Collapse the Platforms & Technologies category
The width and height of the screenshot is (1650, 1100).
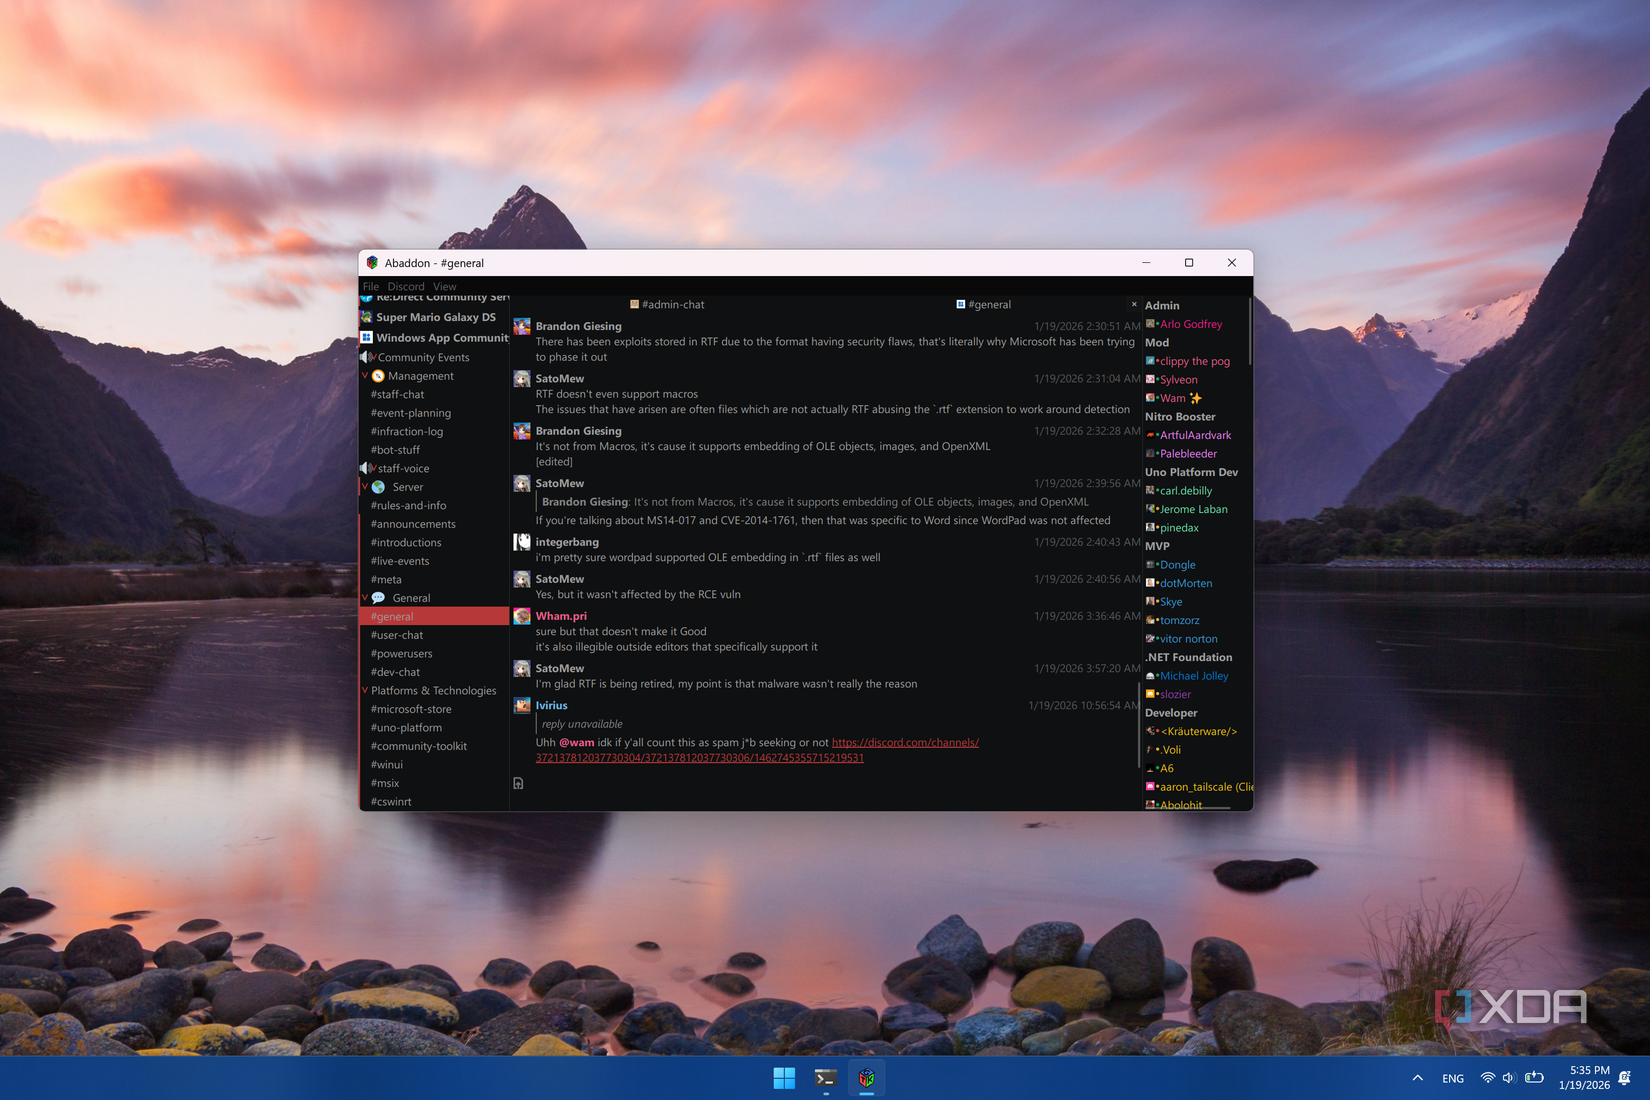point(364,691)
